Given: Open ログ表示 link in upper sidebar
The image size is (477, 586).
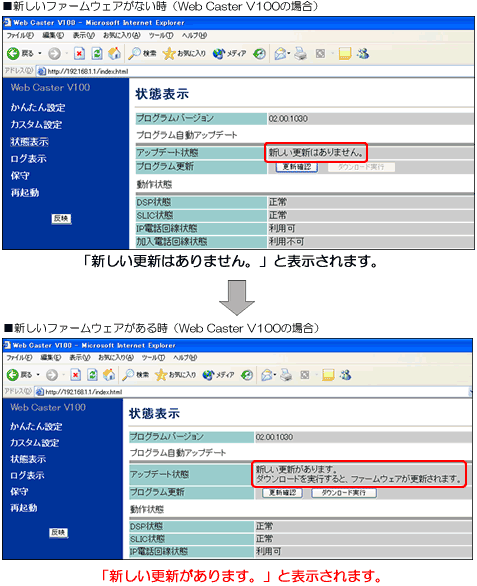Looking at the screenshot, I should coord(28,159).
